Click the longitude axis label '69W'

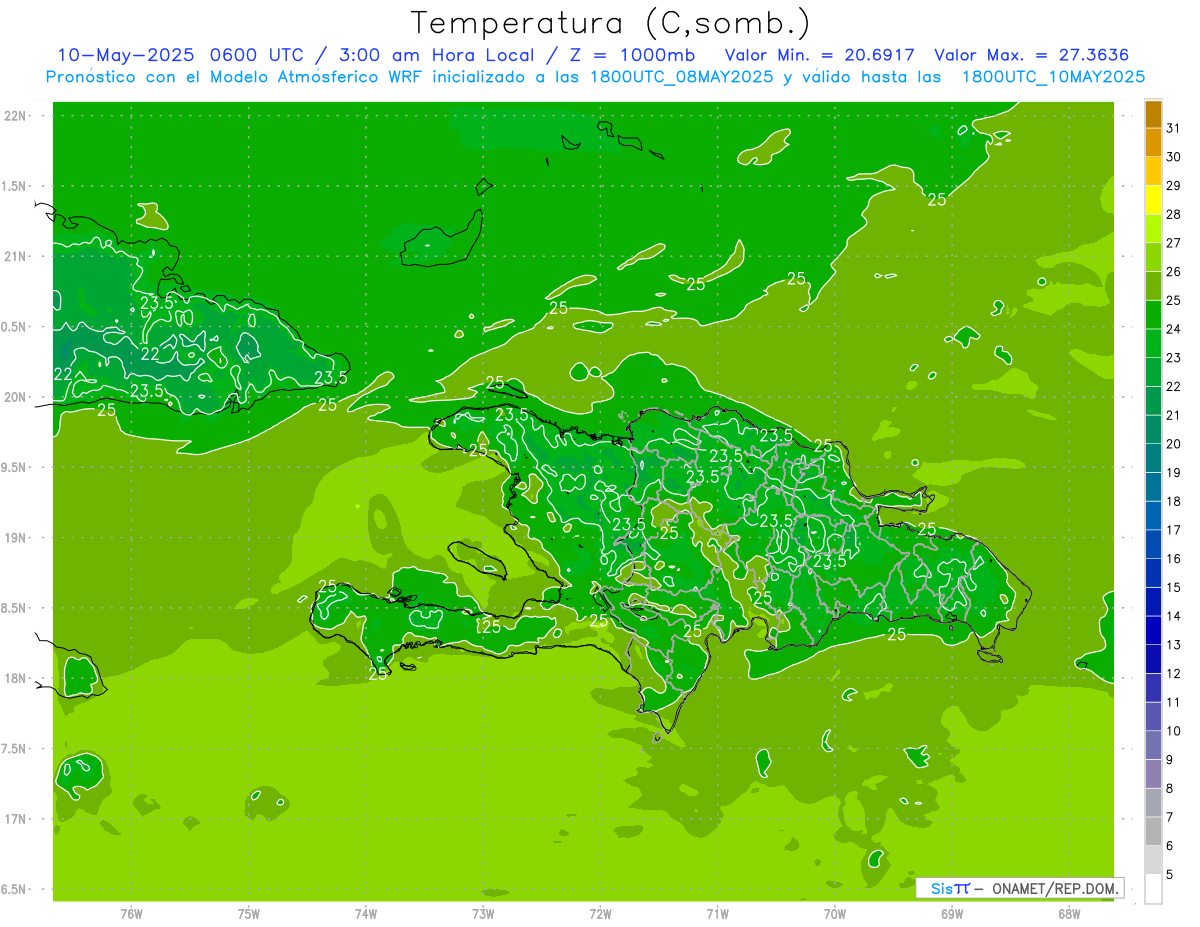952,914
